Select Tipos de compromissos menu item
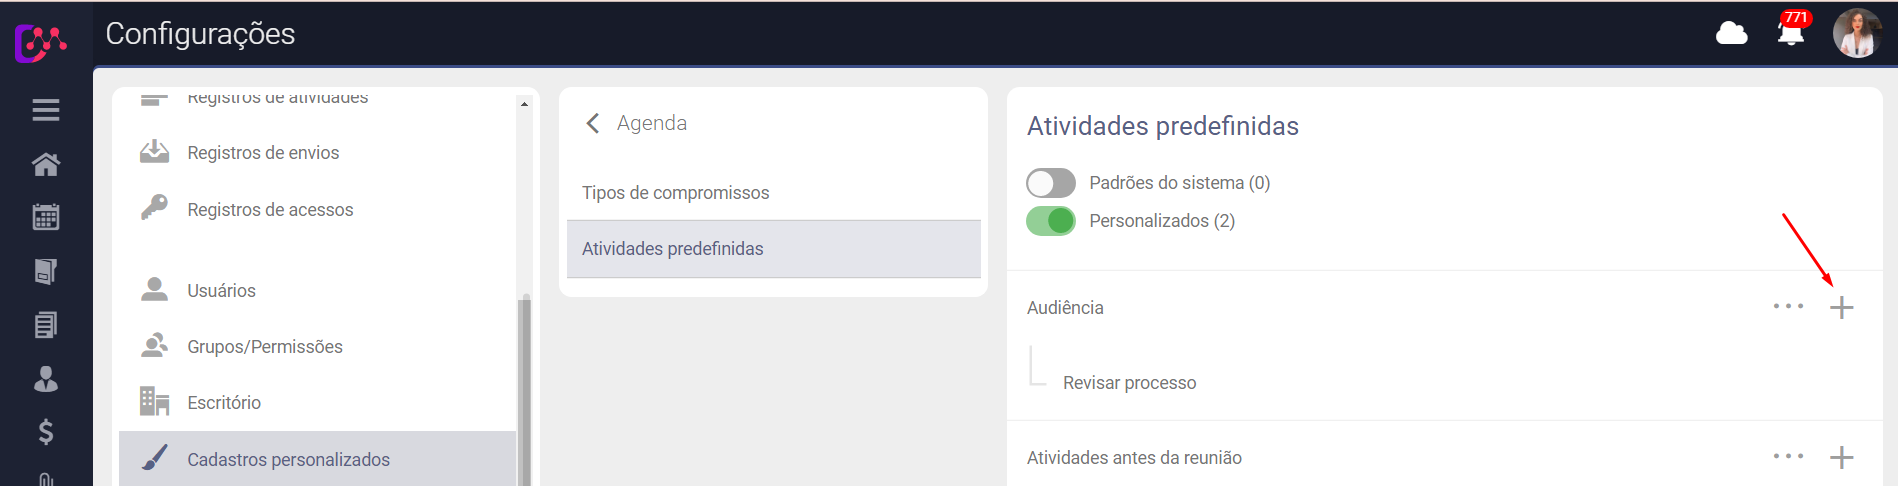 pos(675,193)
